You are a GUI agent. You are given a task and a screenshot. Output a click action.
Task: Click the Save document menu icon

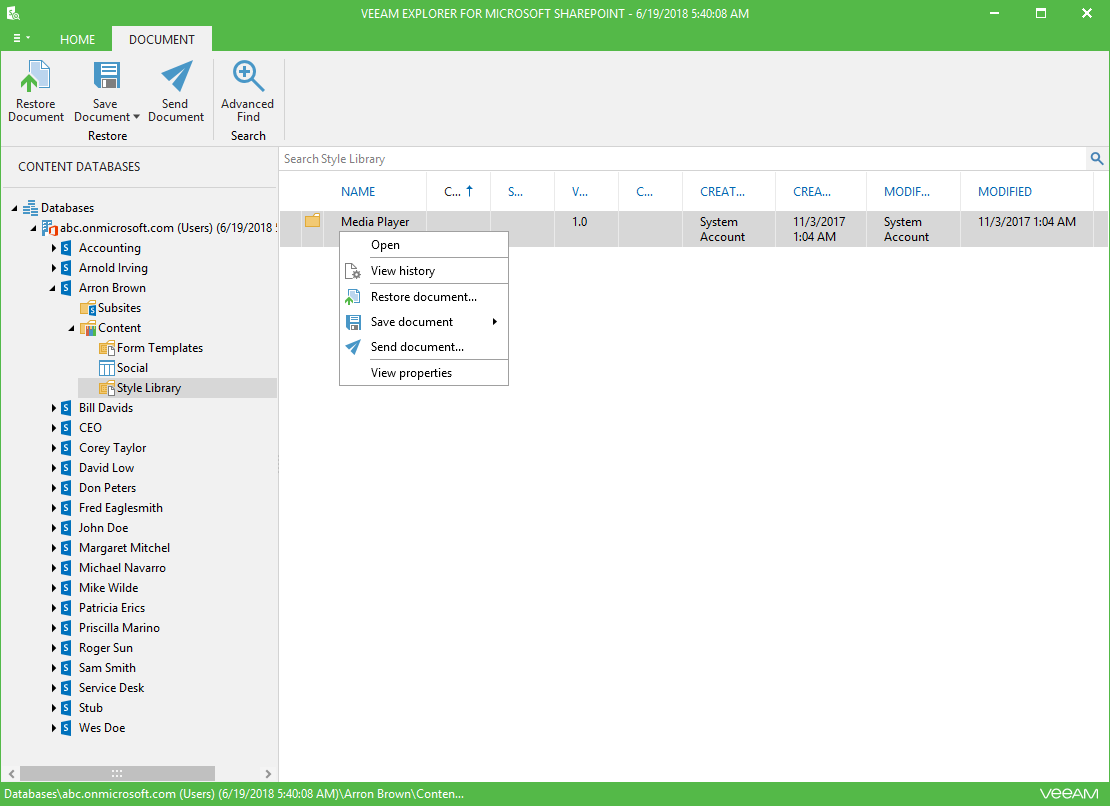[353, 323]
